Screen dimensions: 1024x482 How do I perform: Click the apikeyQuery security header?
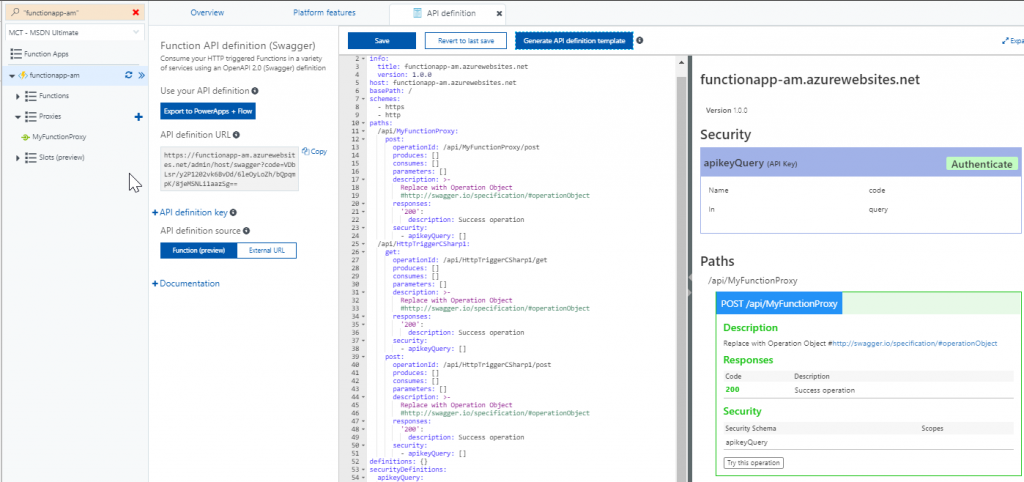click(860, 164)
